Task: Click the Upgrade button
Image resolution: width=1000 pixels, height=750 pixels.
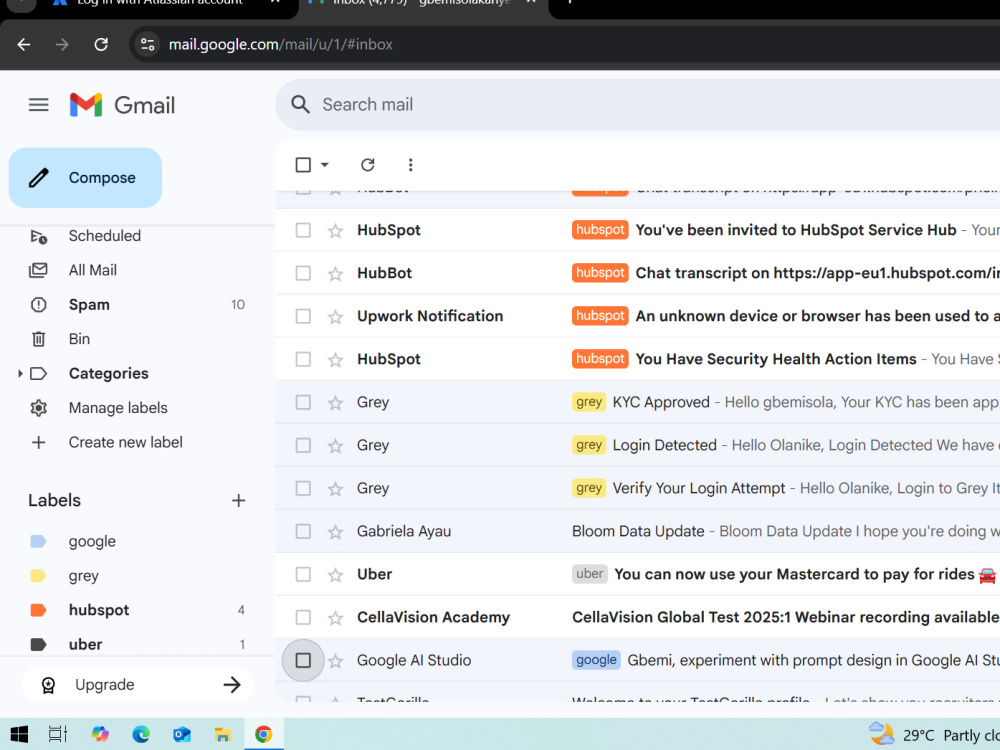Action: [x=138, y=685]
